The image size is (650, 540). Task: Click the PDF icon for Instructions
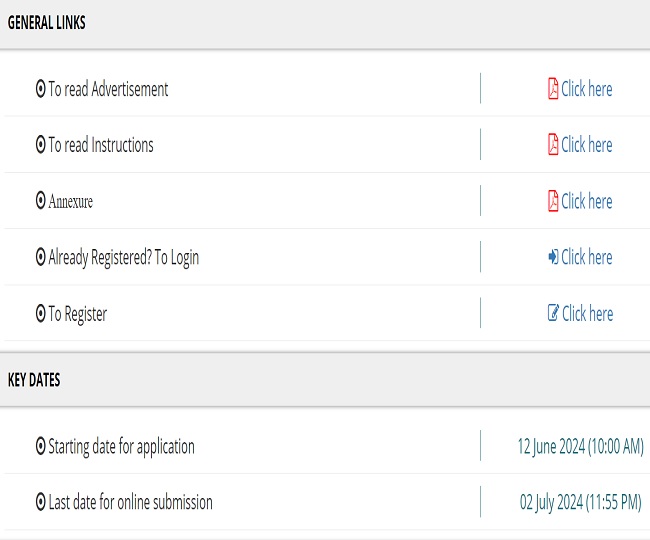tap(552, 145)
